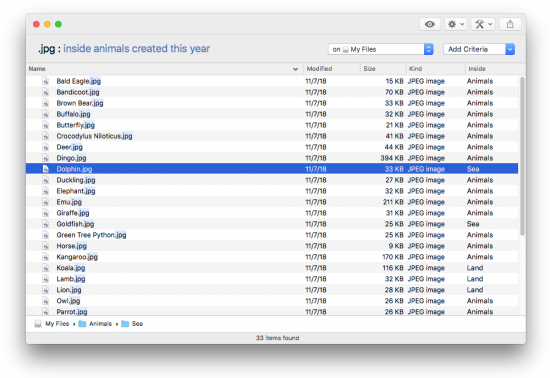Click the vertical scrollbar thumb
This screenshot has height=378, width=550.
(522, 156)
